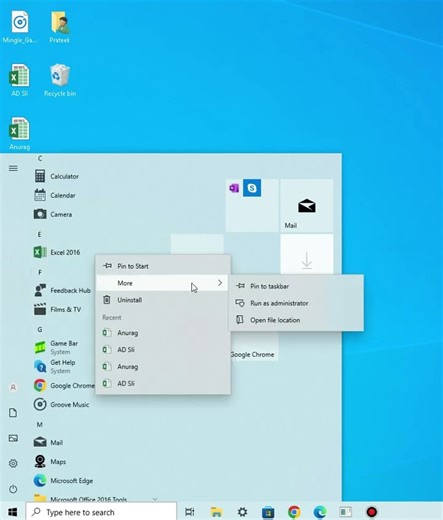Open Calendar app in Start menu
This screenshot has height=520, width=443.
click(55, 195)
